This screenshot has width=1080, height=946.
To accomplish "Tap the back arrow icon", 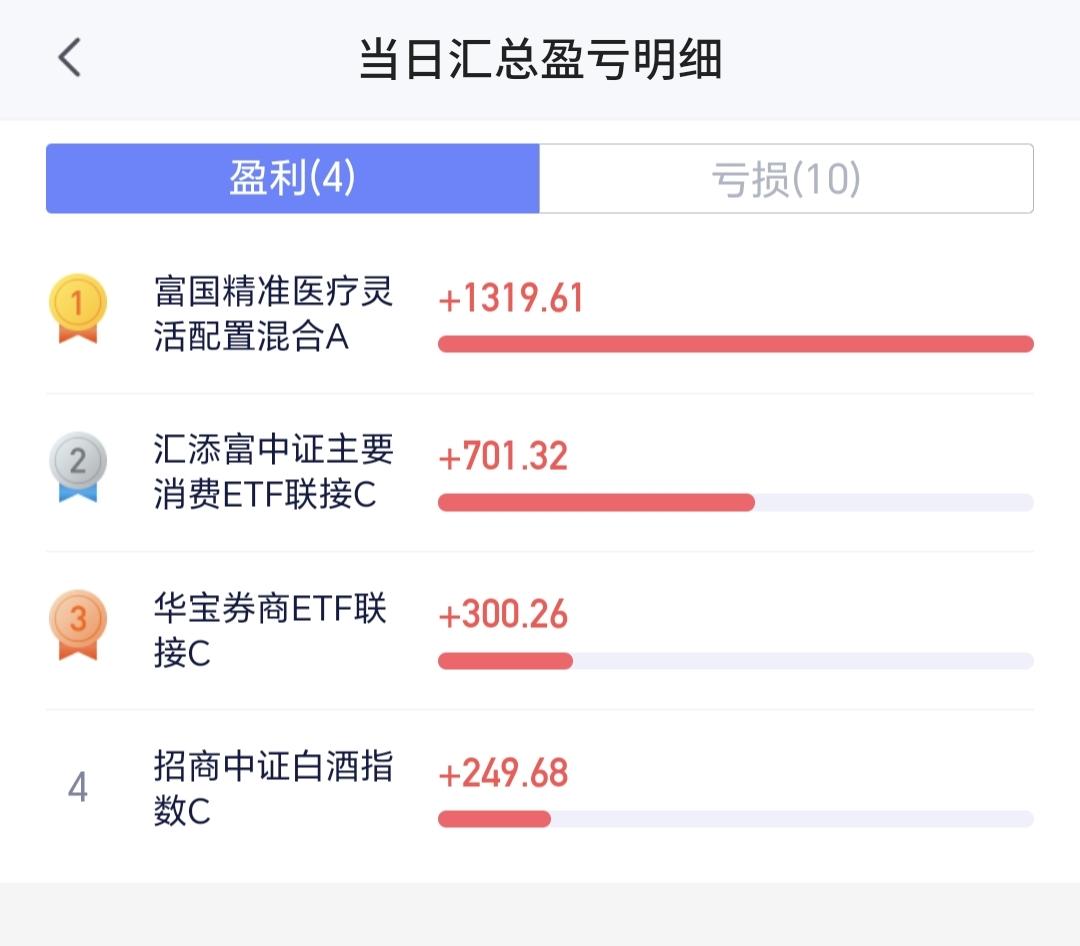I will point(69,59).
